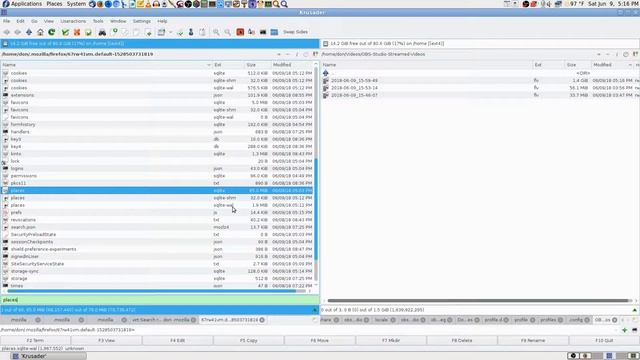This screenshot has width=640, height=360.
Task: Go up via right panel's up-arrow entry
Action: 326,73
